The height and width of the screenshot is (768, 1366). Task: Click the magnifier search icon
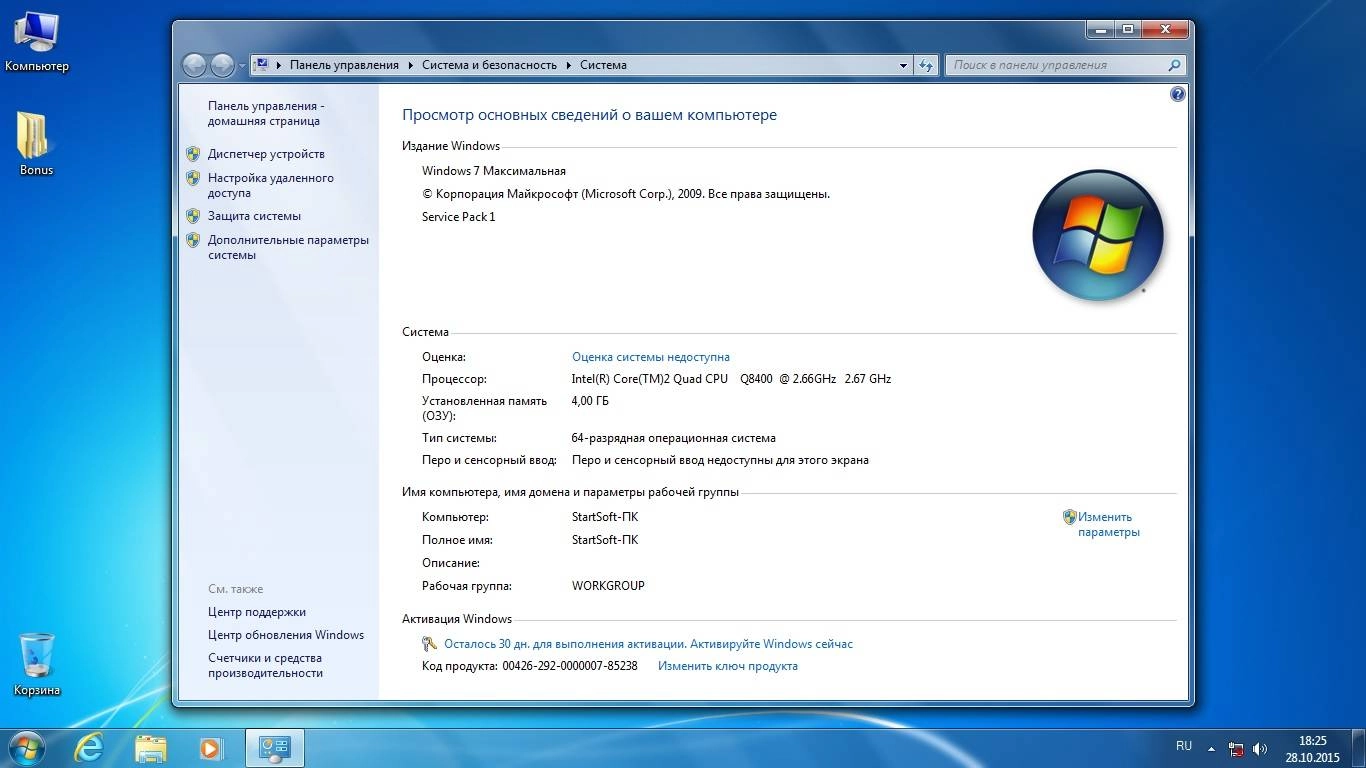pyautogui.click(x=1175, y=65)
